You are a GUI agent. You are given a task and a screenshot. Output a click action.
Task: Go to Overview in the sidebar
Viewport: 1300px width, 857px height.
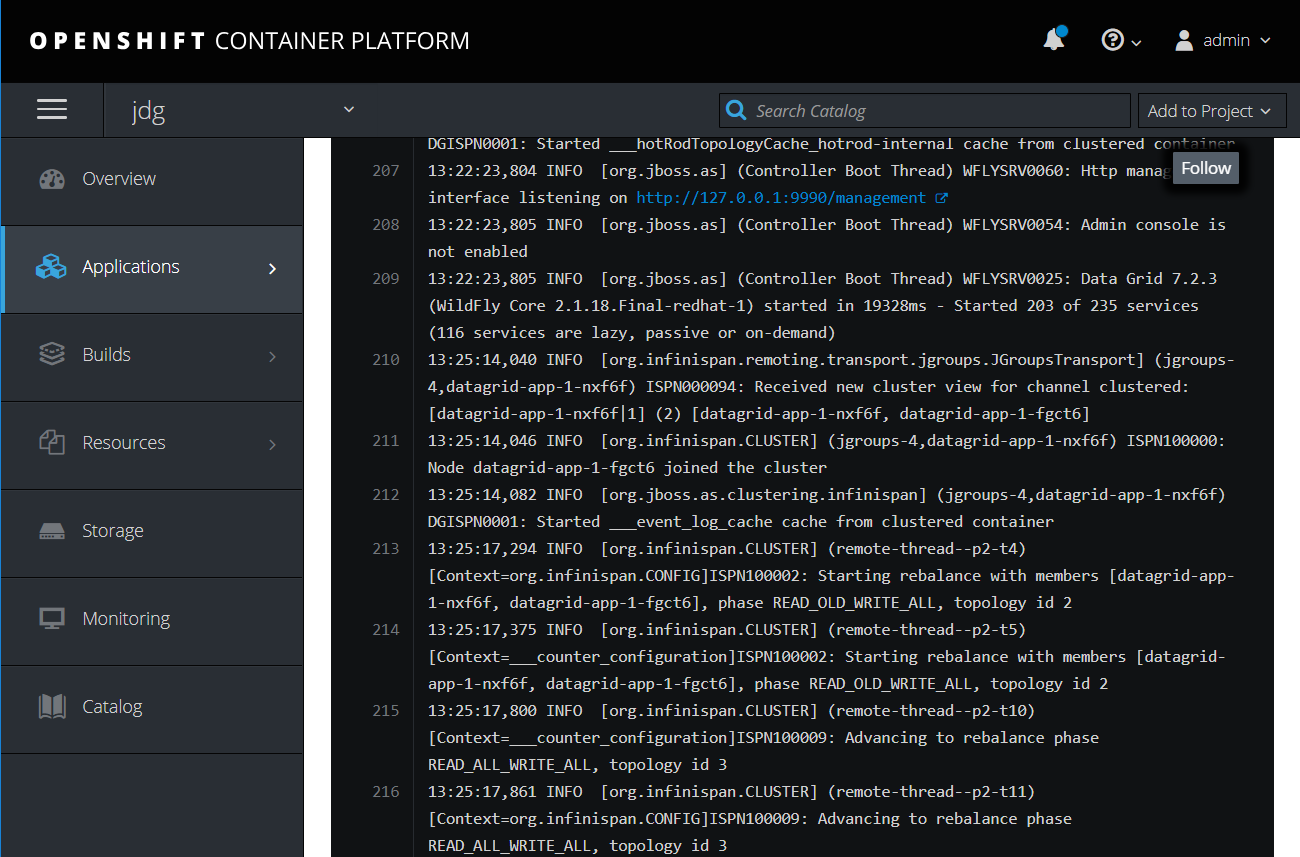(x=152, y=179)
